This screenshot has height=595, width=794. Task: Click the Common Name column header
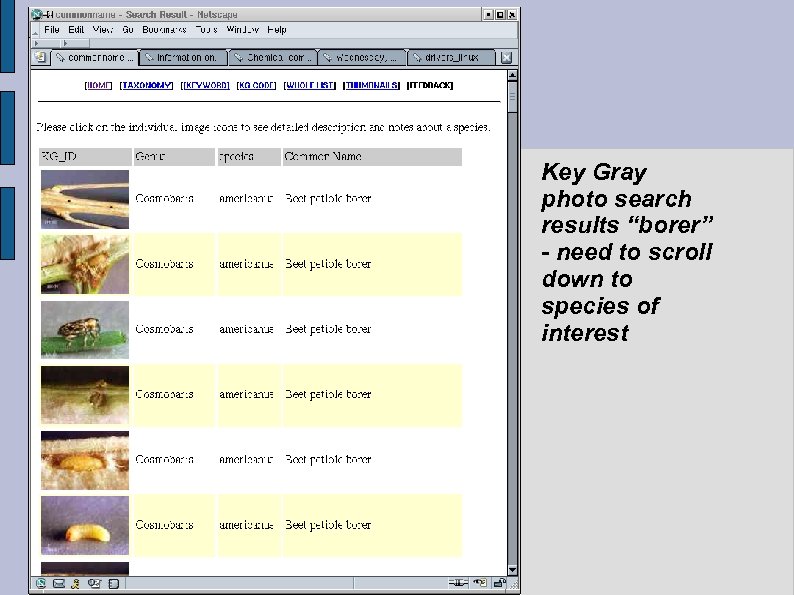click(372, 156)
